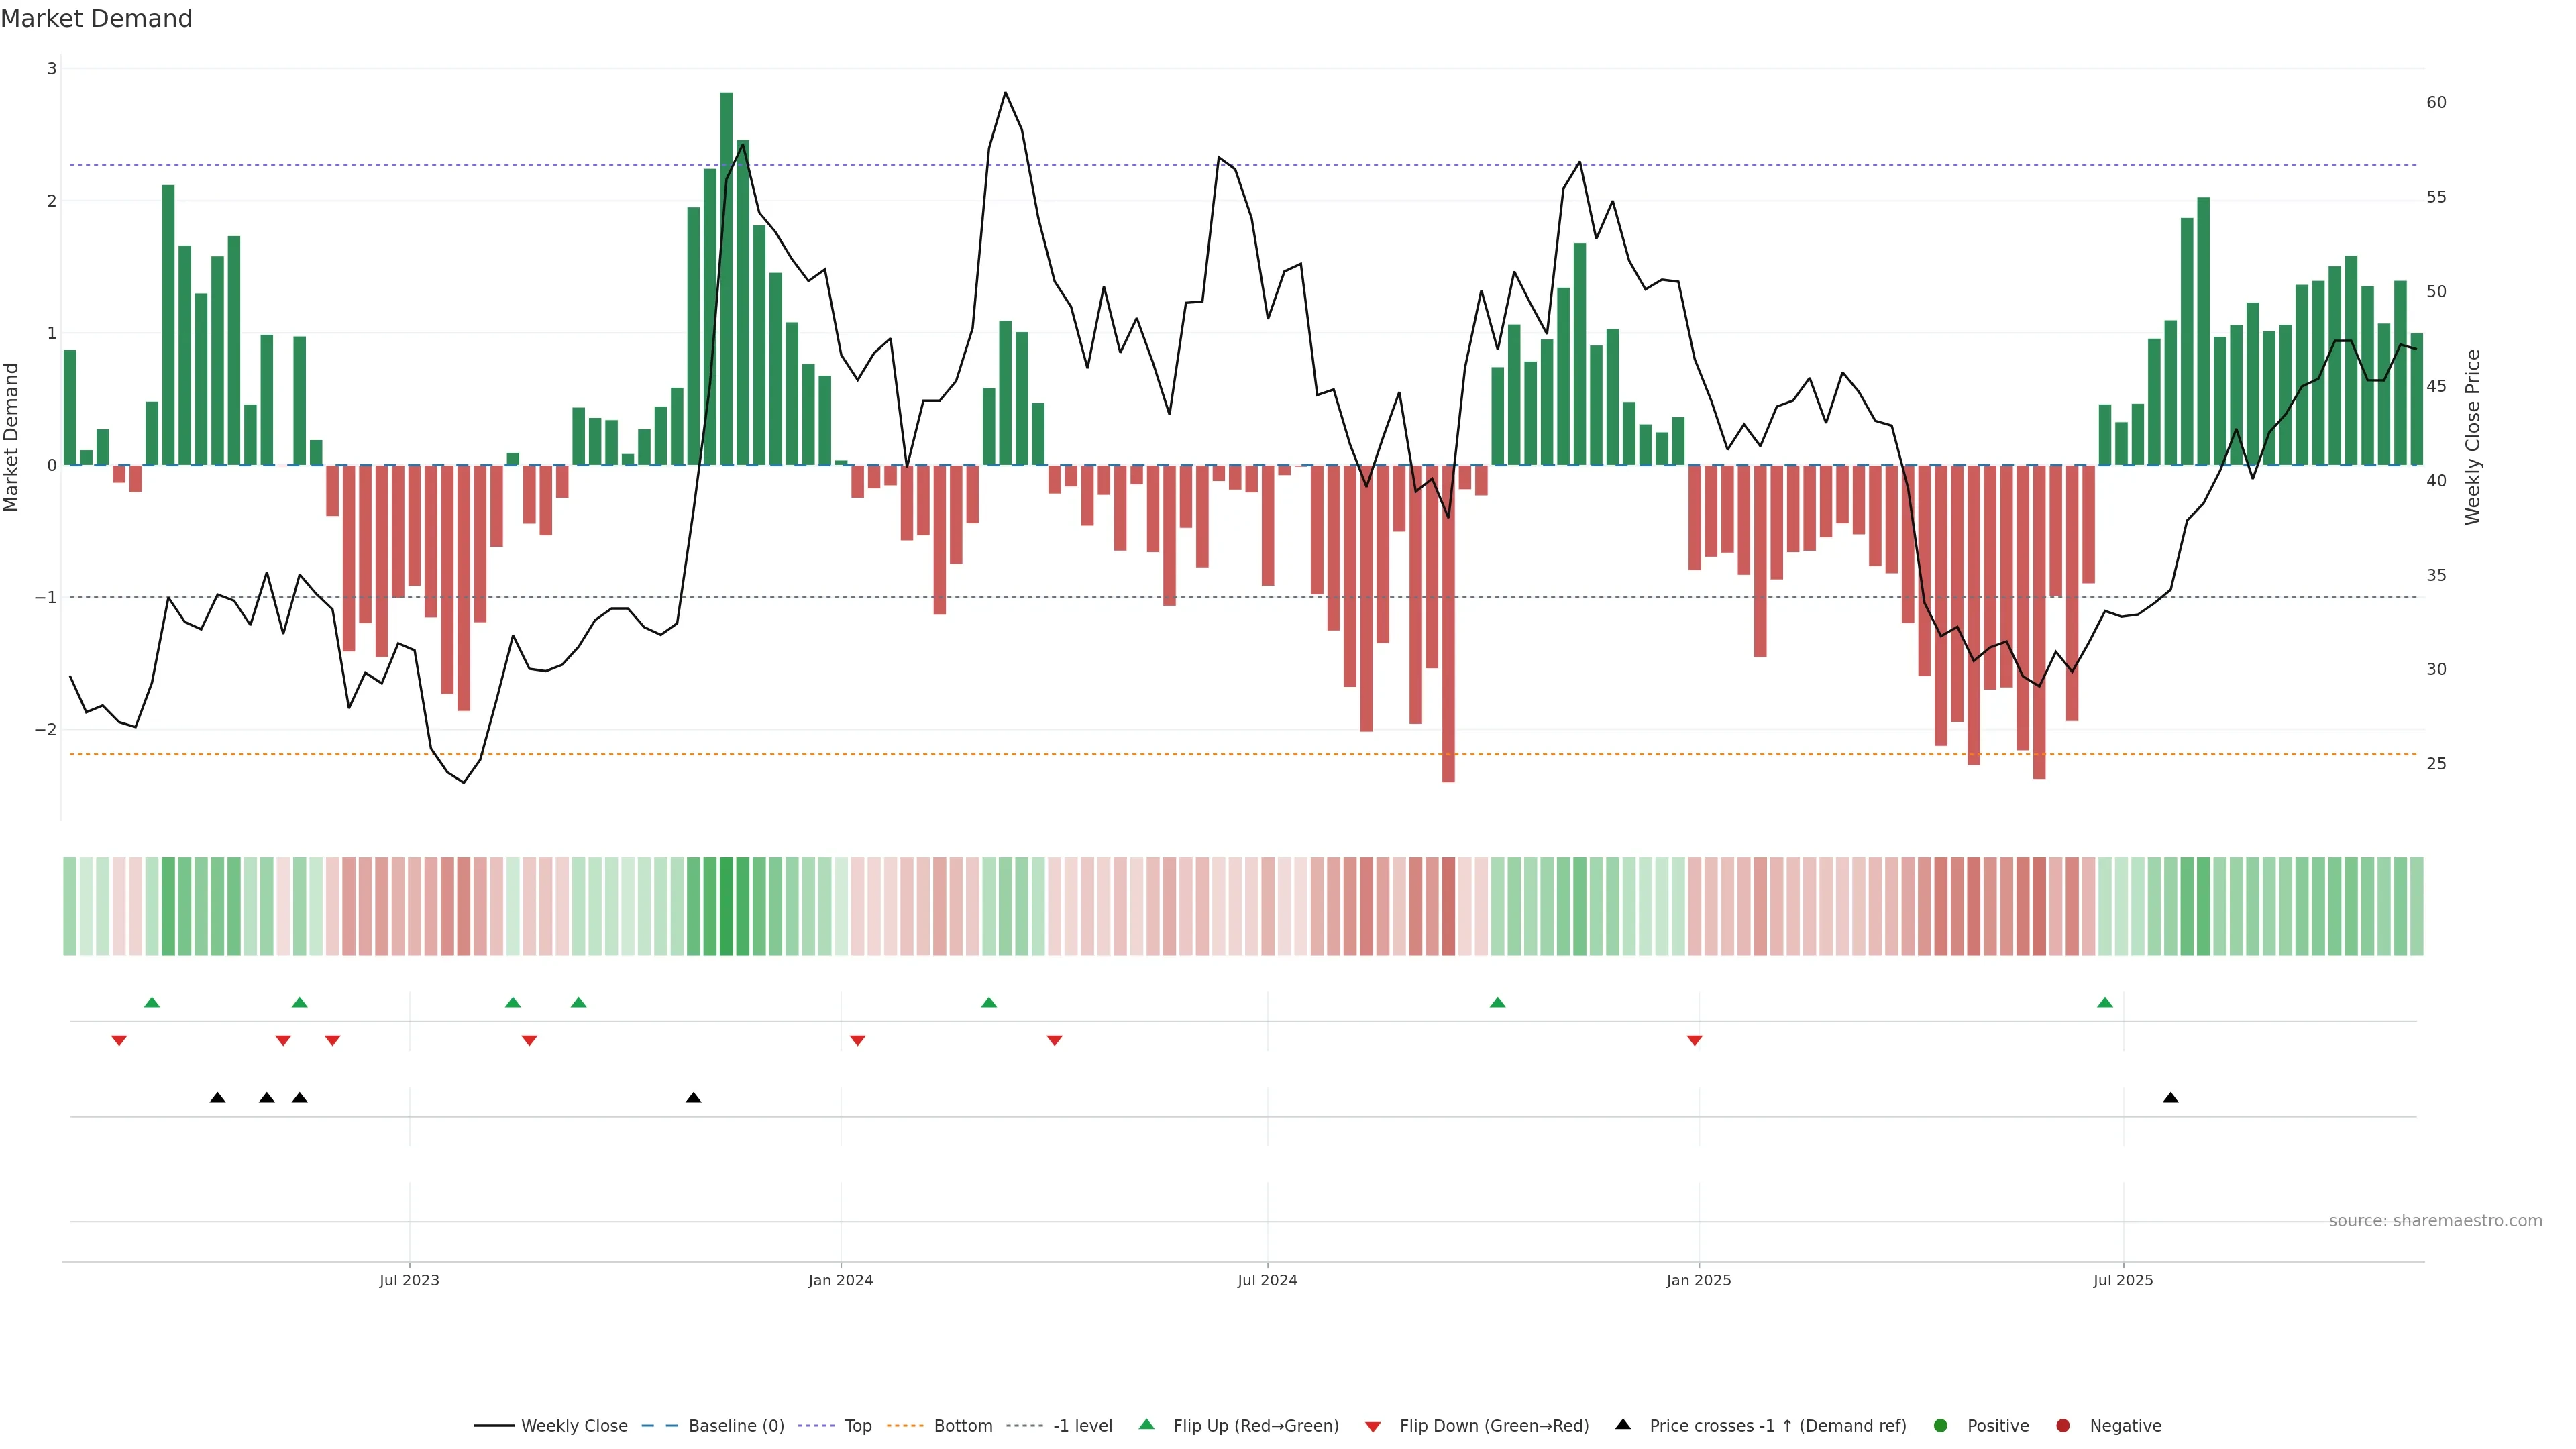The height and width of the screenshot is (1449, 2576).
Task: Click the Jan 2024 x-axis label
Action: click(x=840, y=1280)
